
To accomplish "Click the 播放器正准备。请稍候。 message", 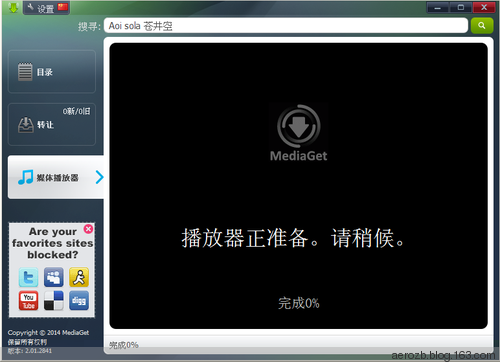I will [293, 238].
